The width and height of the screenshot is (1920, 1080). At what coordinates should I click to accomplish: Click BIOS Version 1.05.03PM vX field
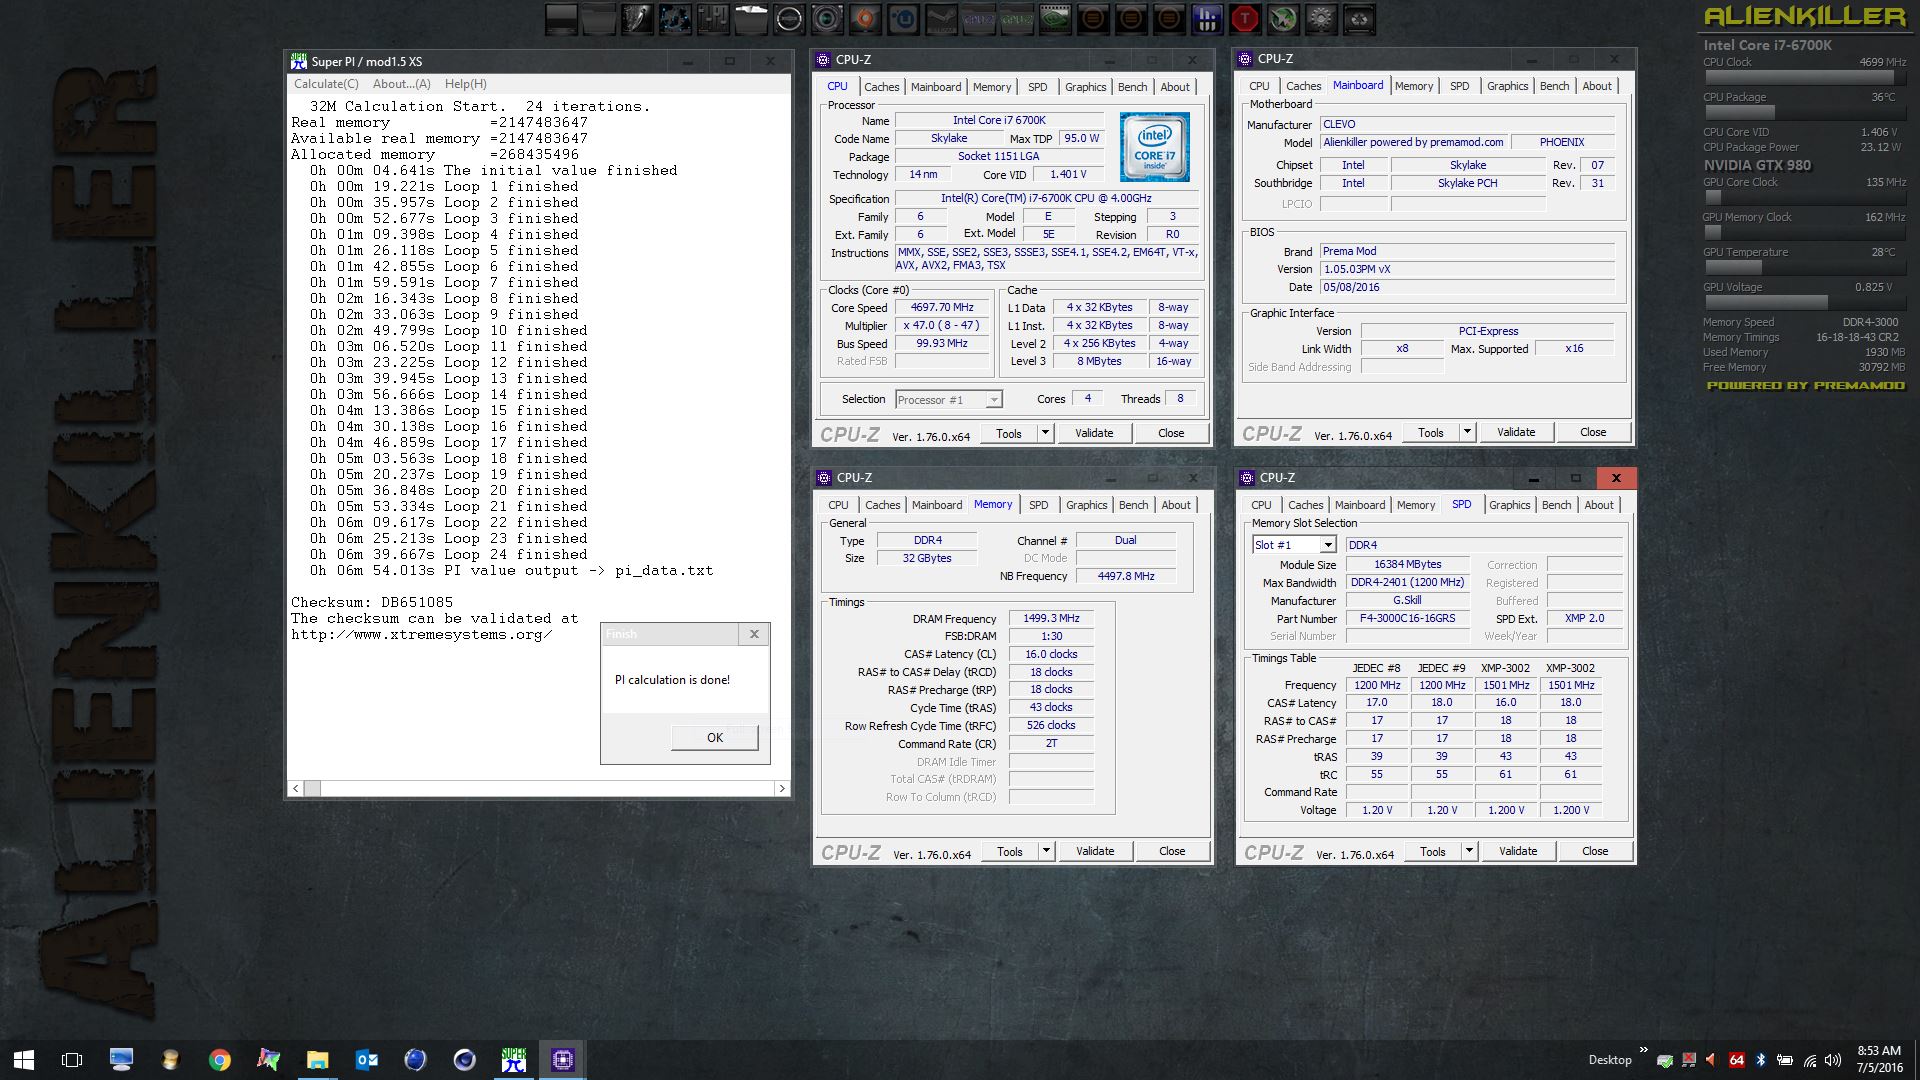(1467, 269)
